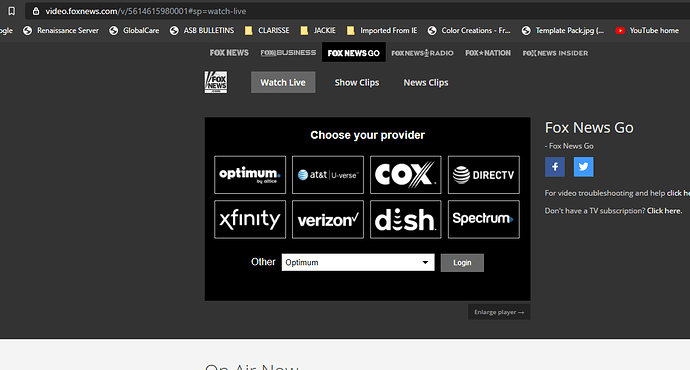This screenshot has height=370, width=690.
Task: Expand the Other provider dropdown
Action: pos(358,262)
